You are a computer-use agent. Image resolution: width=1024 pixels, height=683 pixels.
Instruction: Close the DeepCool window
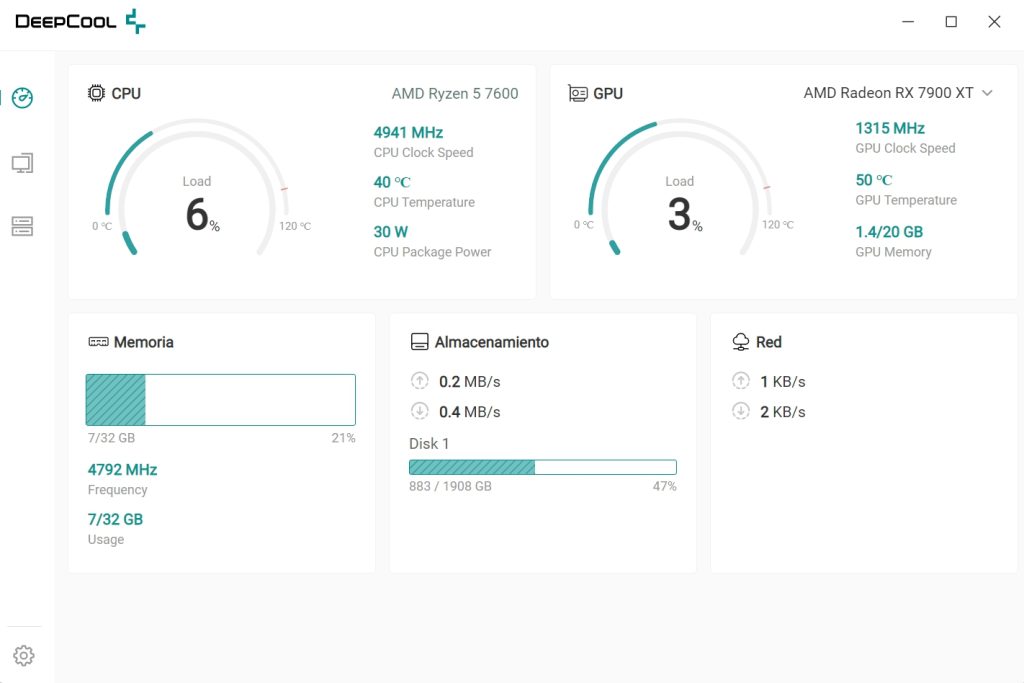click(994, 22)
